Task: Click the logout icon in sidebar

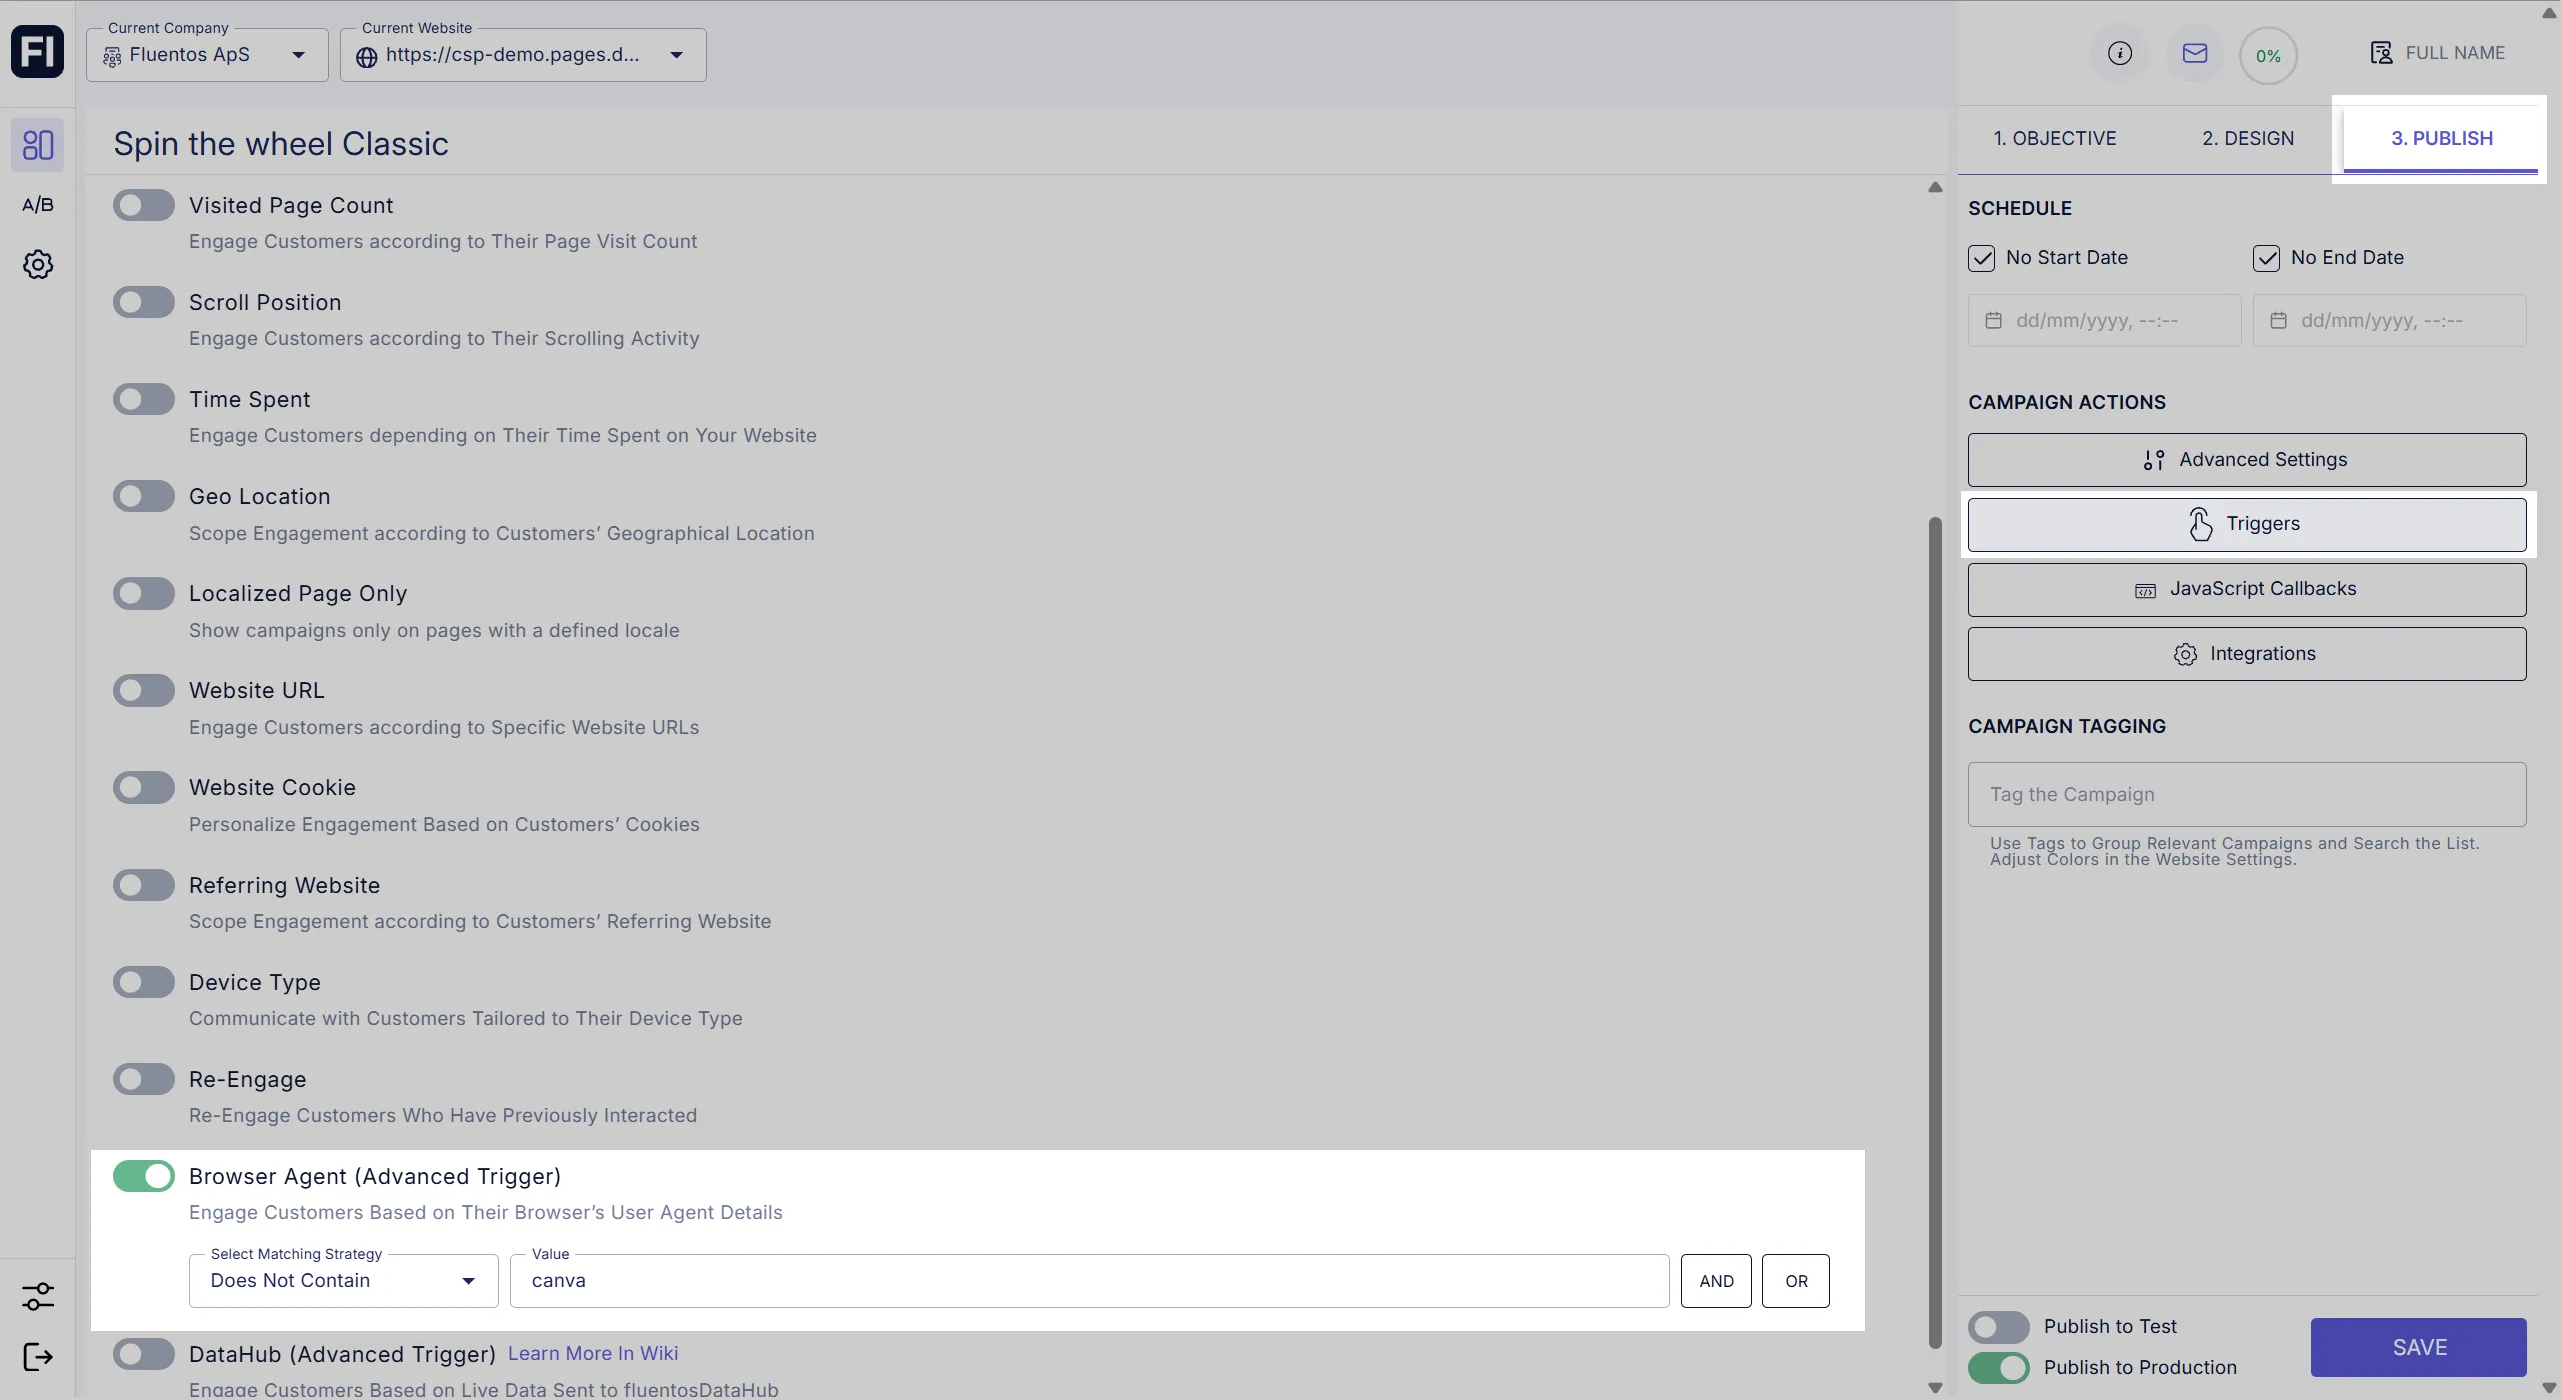Action: 37,1357
